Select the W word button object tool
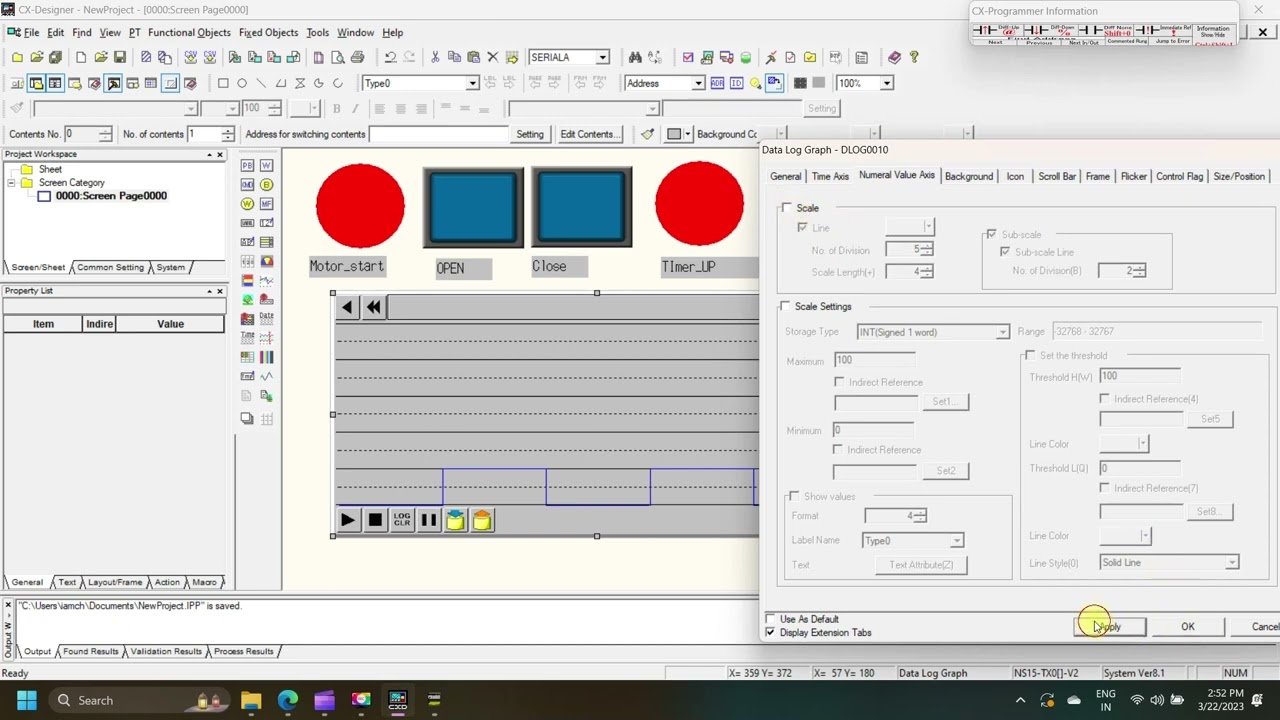The height and width of the screenshot is (720, 1280). [x=266, y=165]
